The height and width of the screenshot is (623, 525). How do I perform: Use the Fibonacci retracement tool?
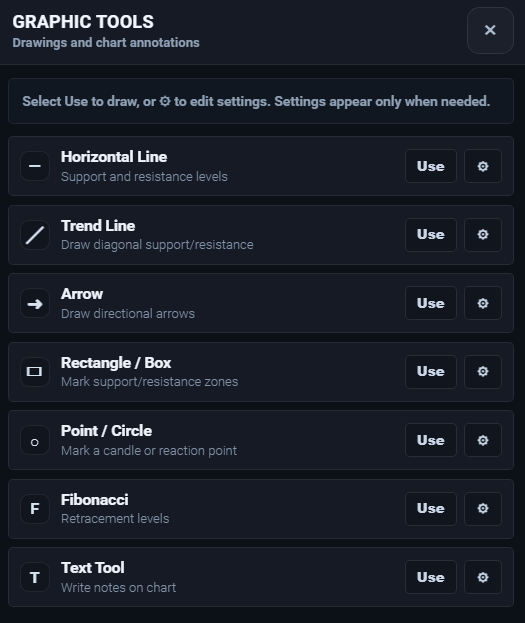coord(431,509)
